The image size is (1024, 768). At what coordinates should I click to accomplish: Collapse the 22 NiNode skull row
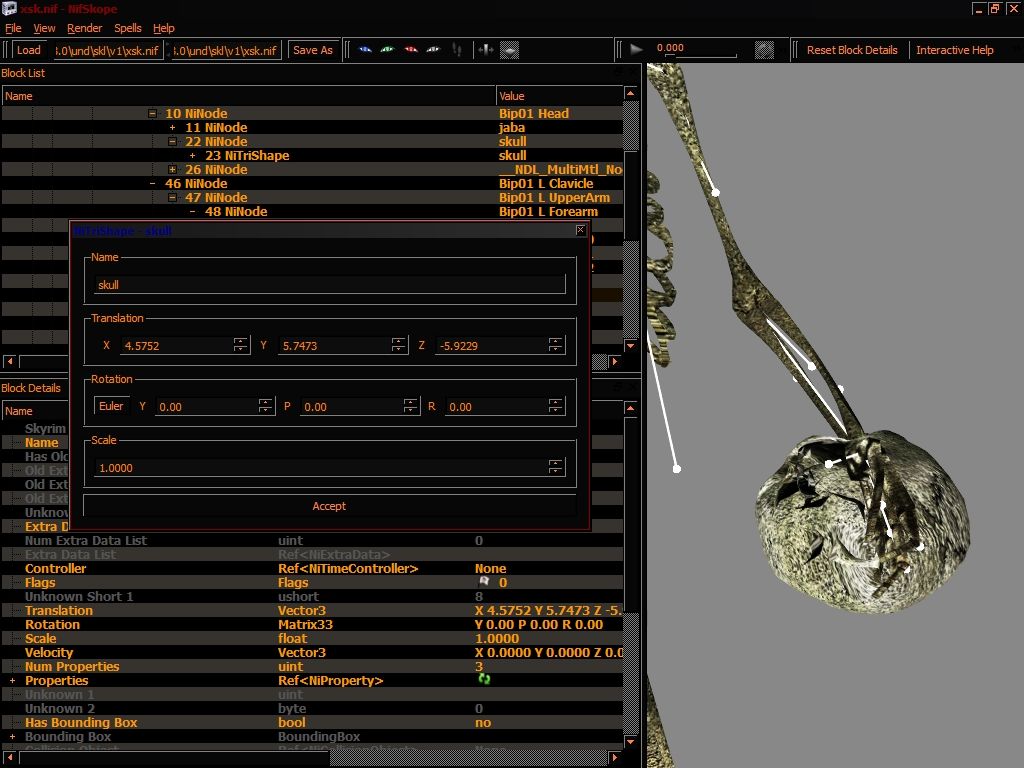tap(172, 142)
